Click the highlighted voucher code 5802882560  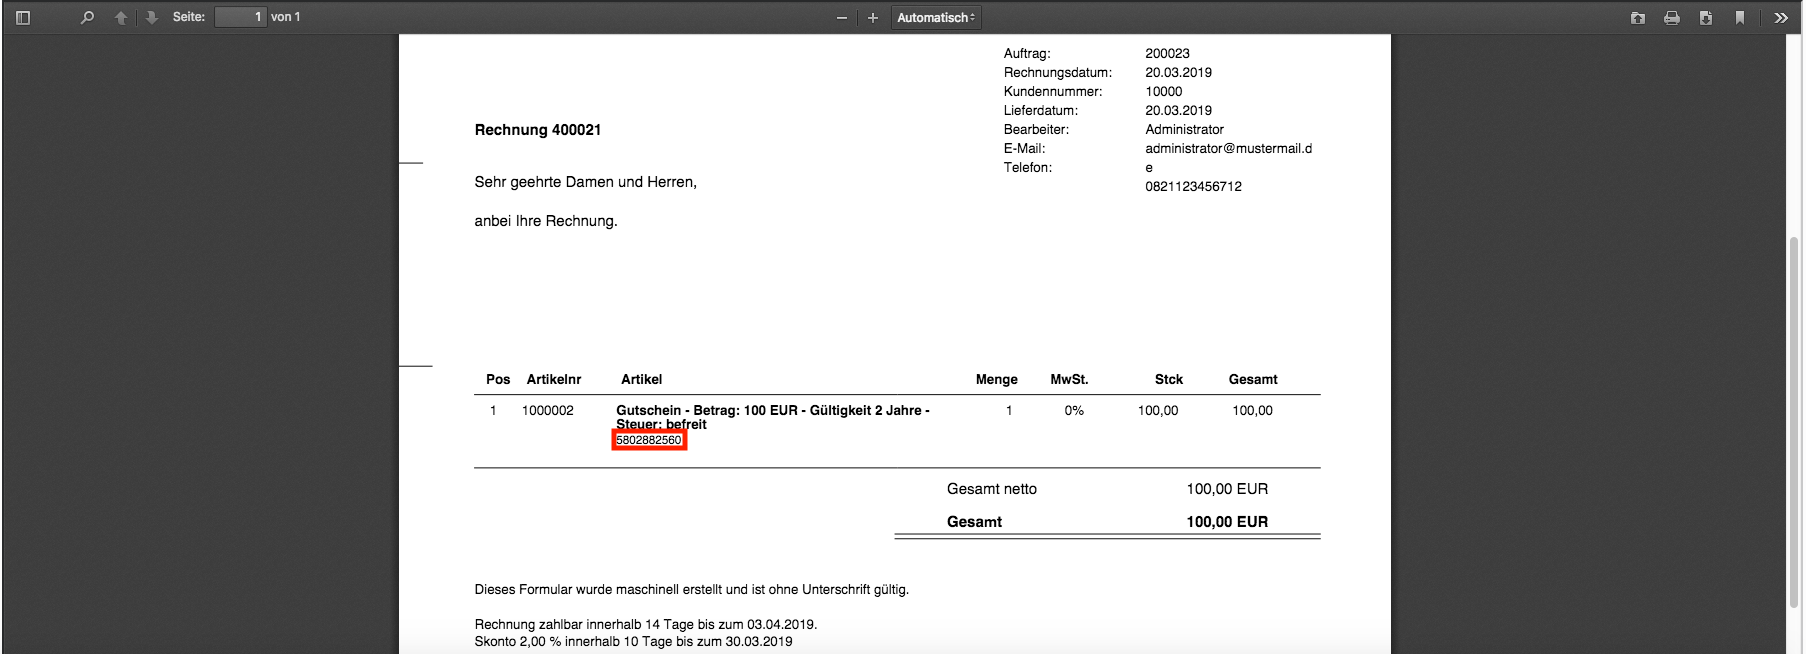[649, 440]
